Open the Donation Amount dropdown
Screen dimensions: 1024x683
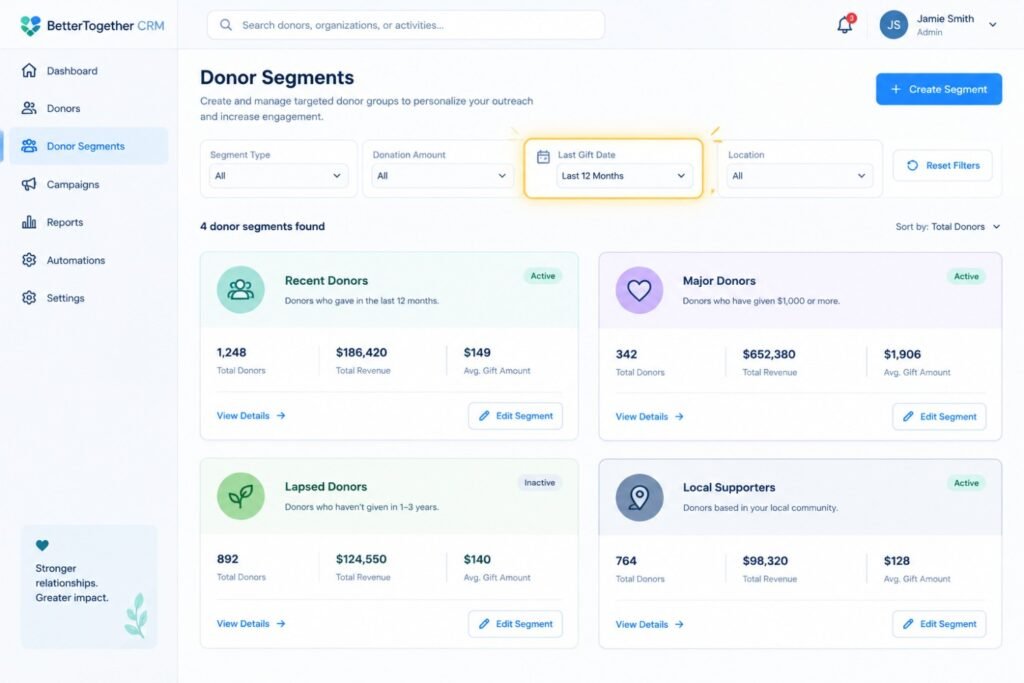(x=441, y=176)
